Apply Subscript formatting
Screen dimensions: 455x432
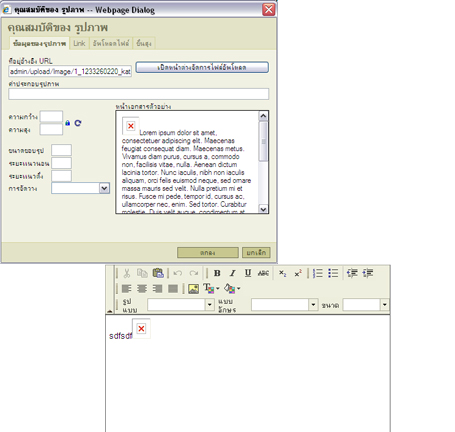point(282,273)
